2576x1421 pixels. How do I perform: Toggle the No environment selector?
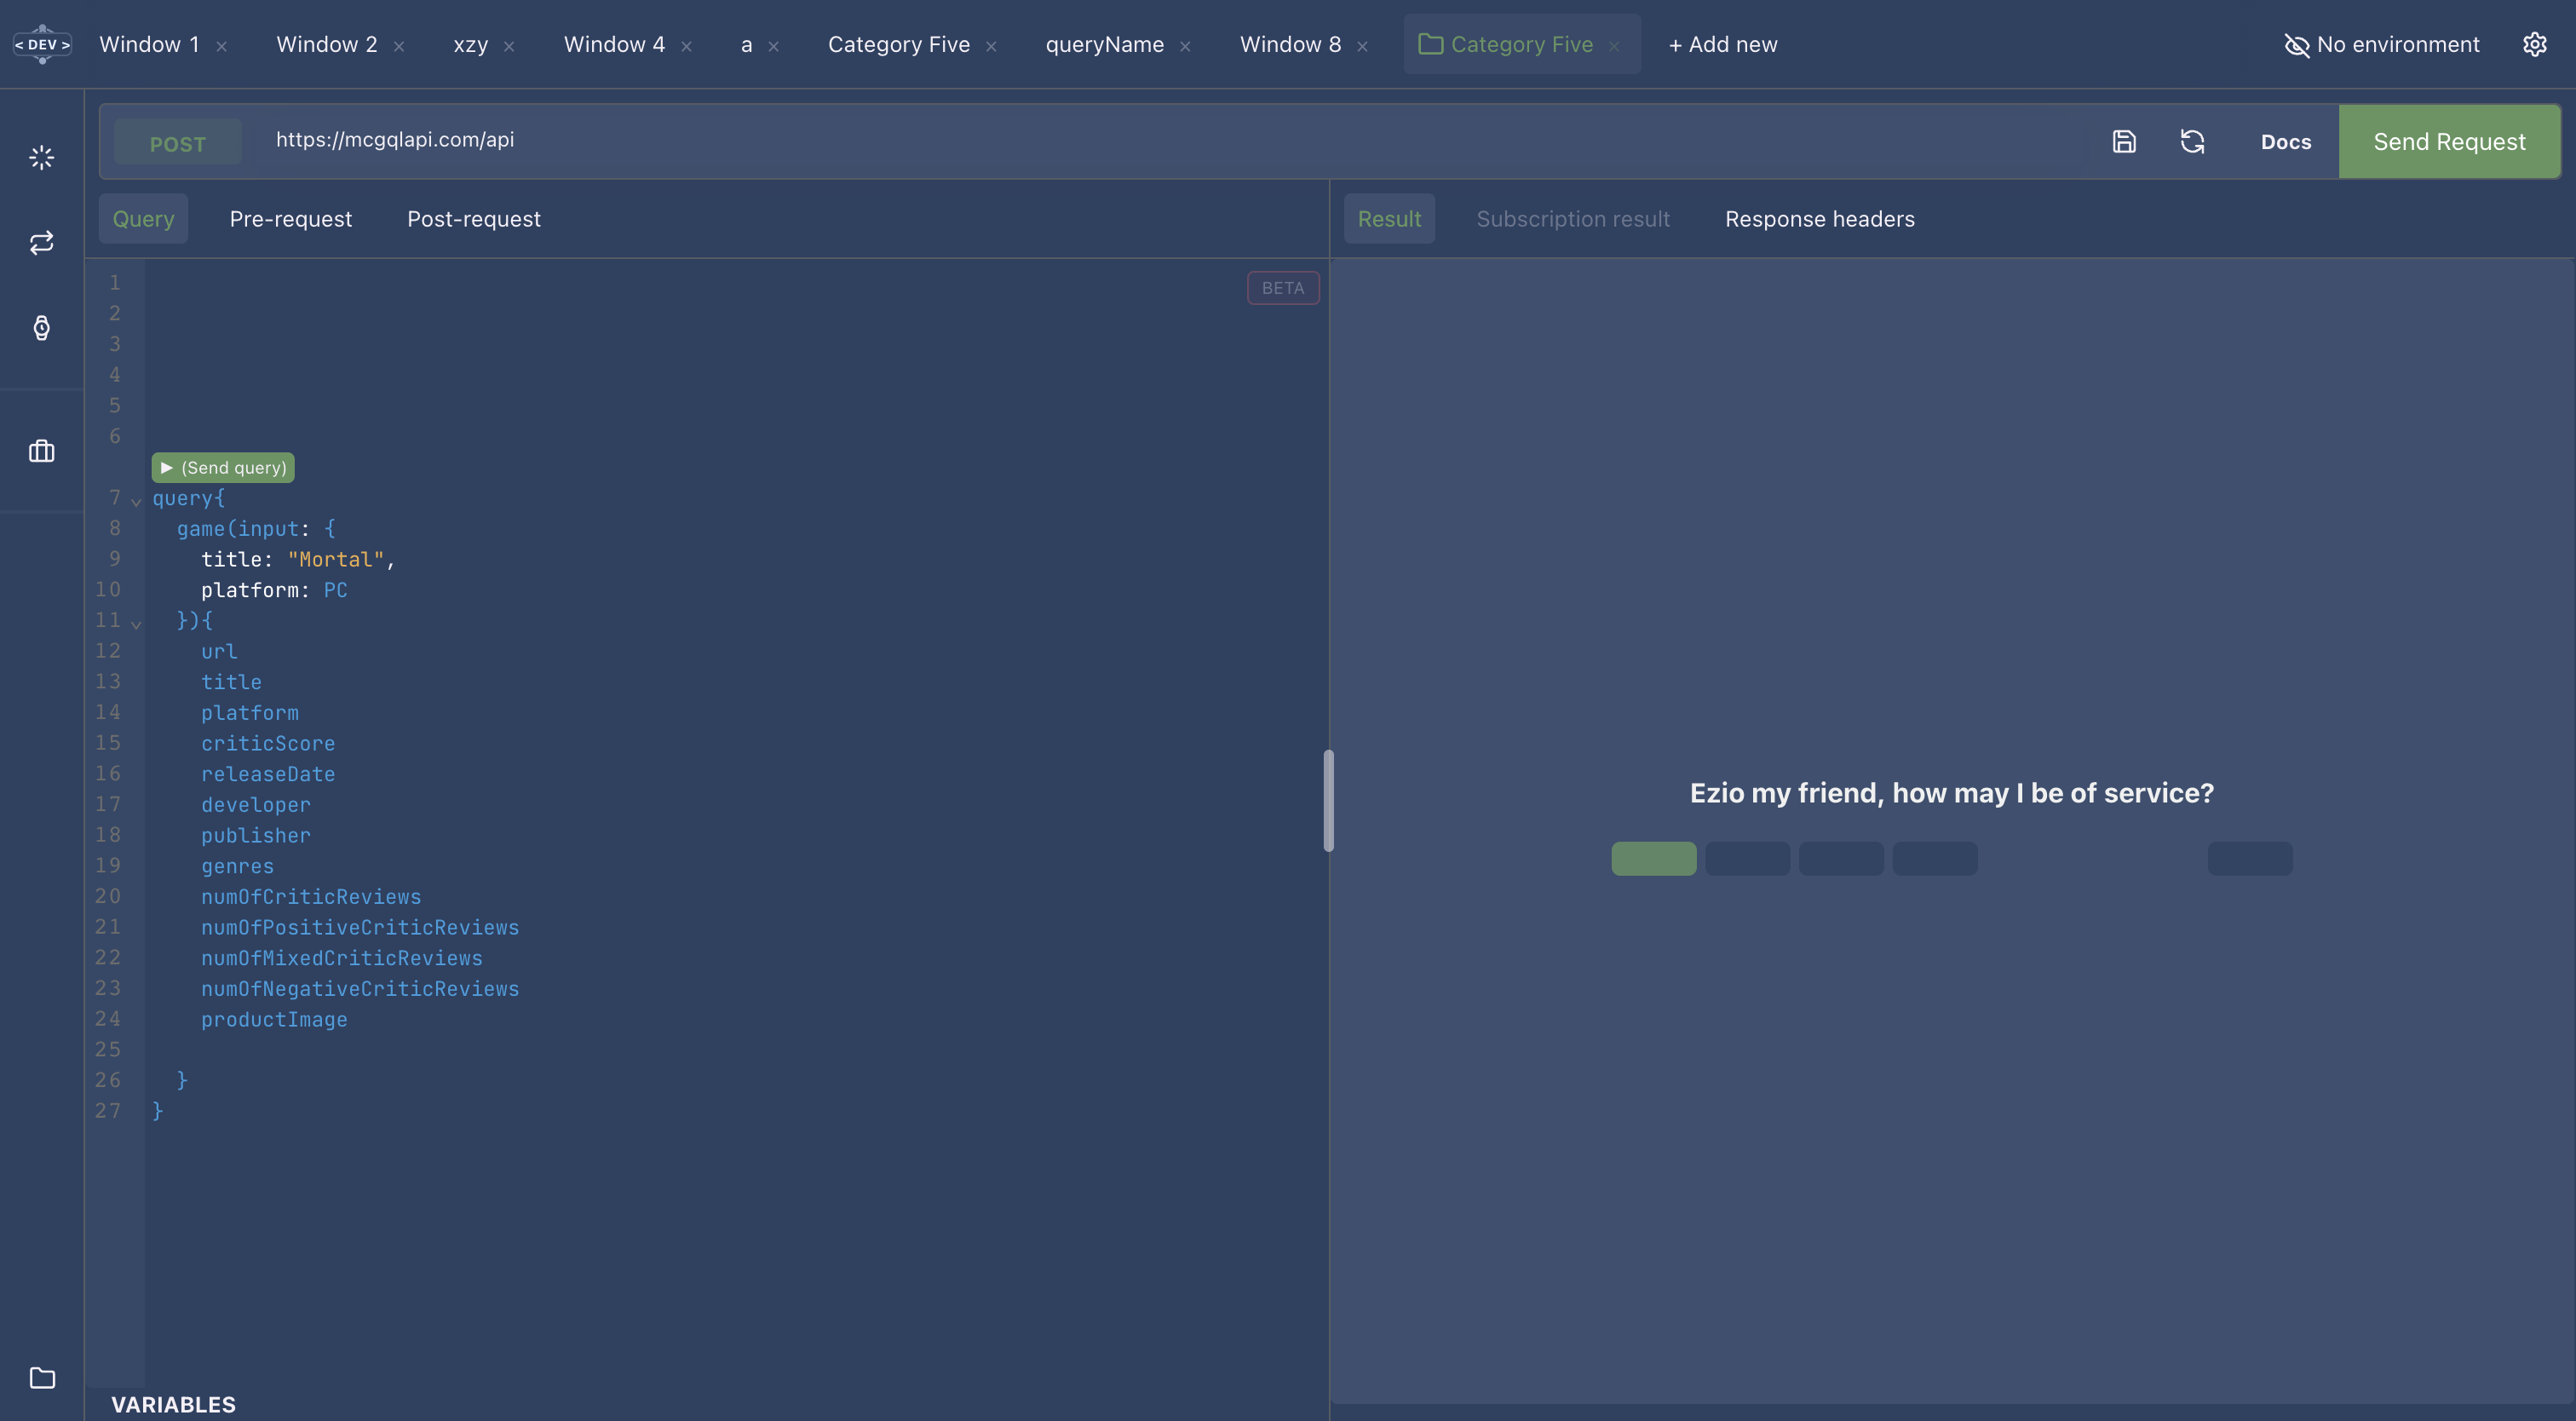click(2382, 44)
